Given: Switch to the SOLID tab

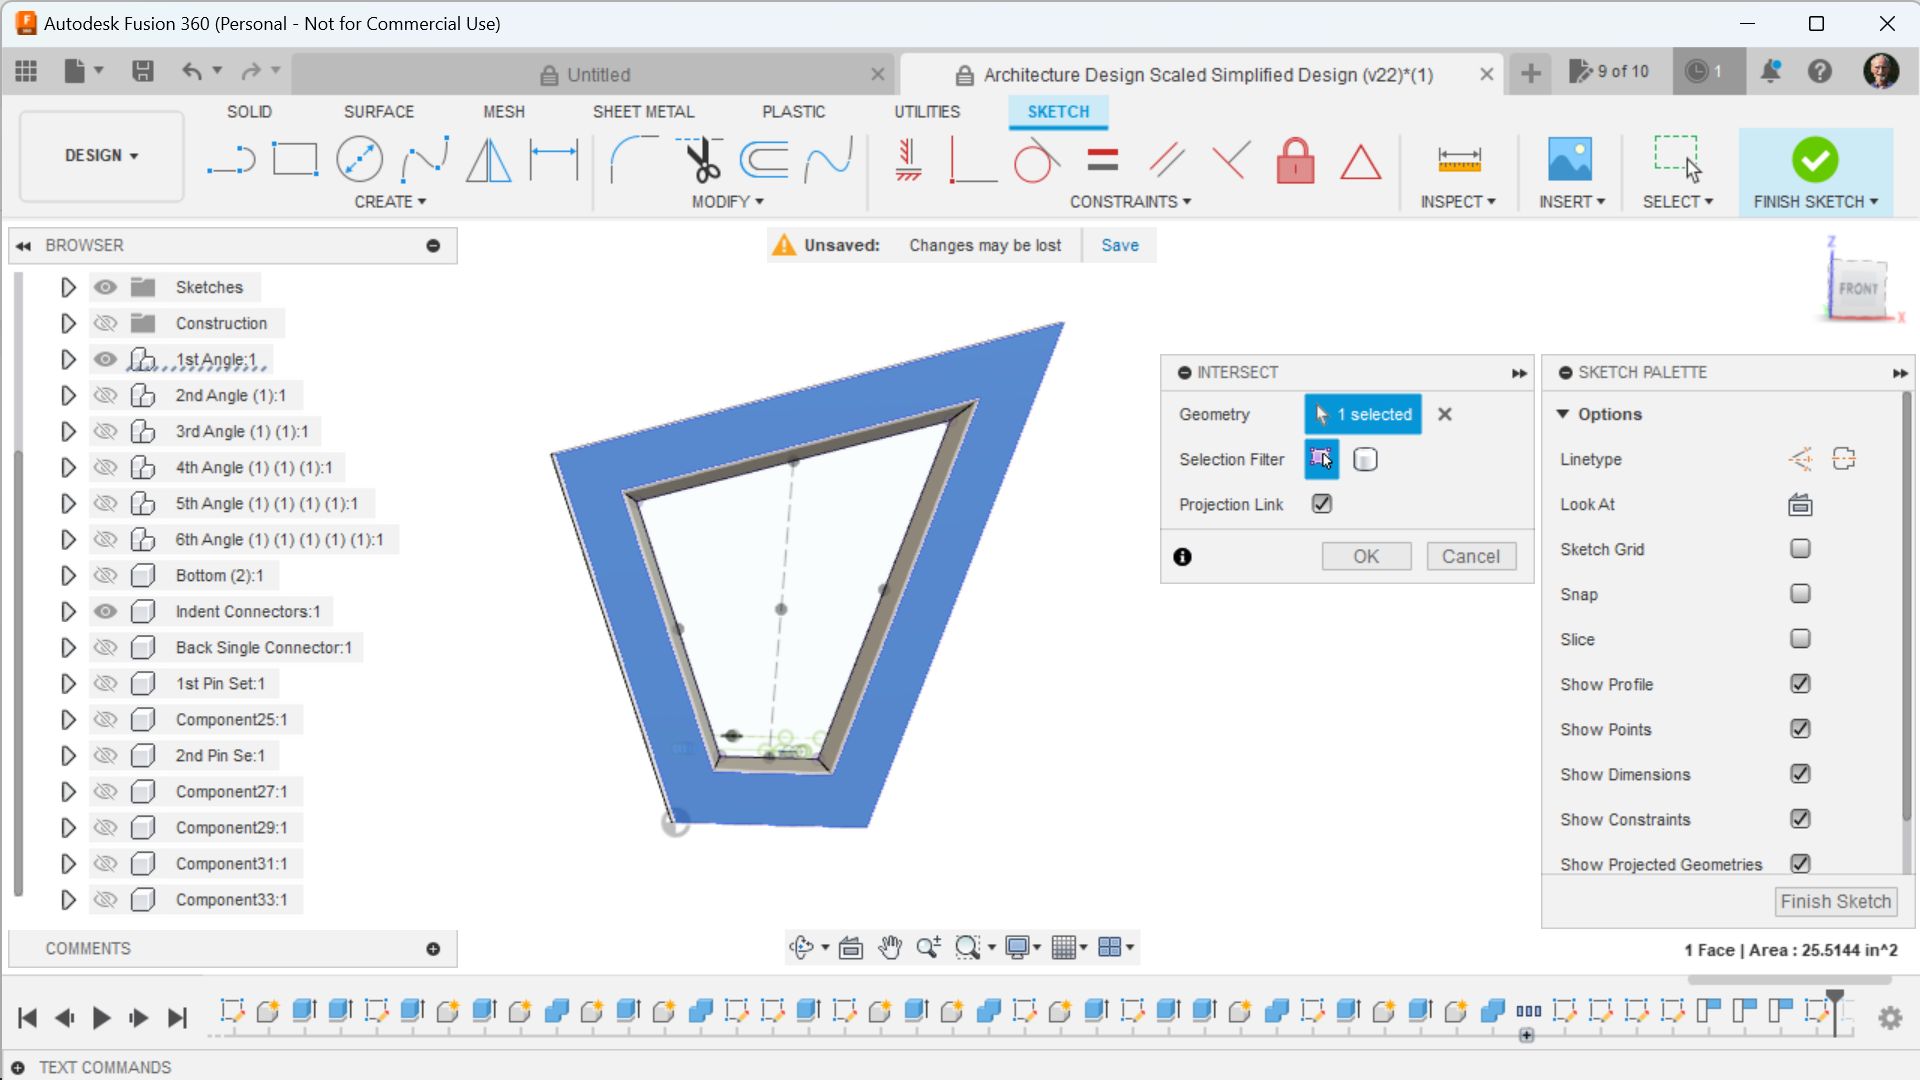Looking at the screenshot, I should click(x=249, y=112).
